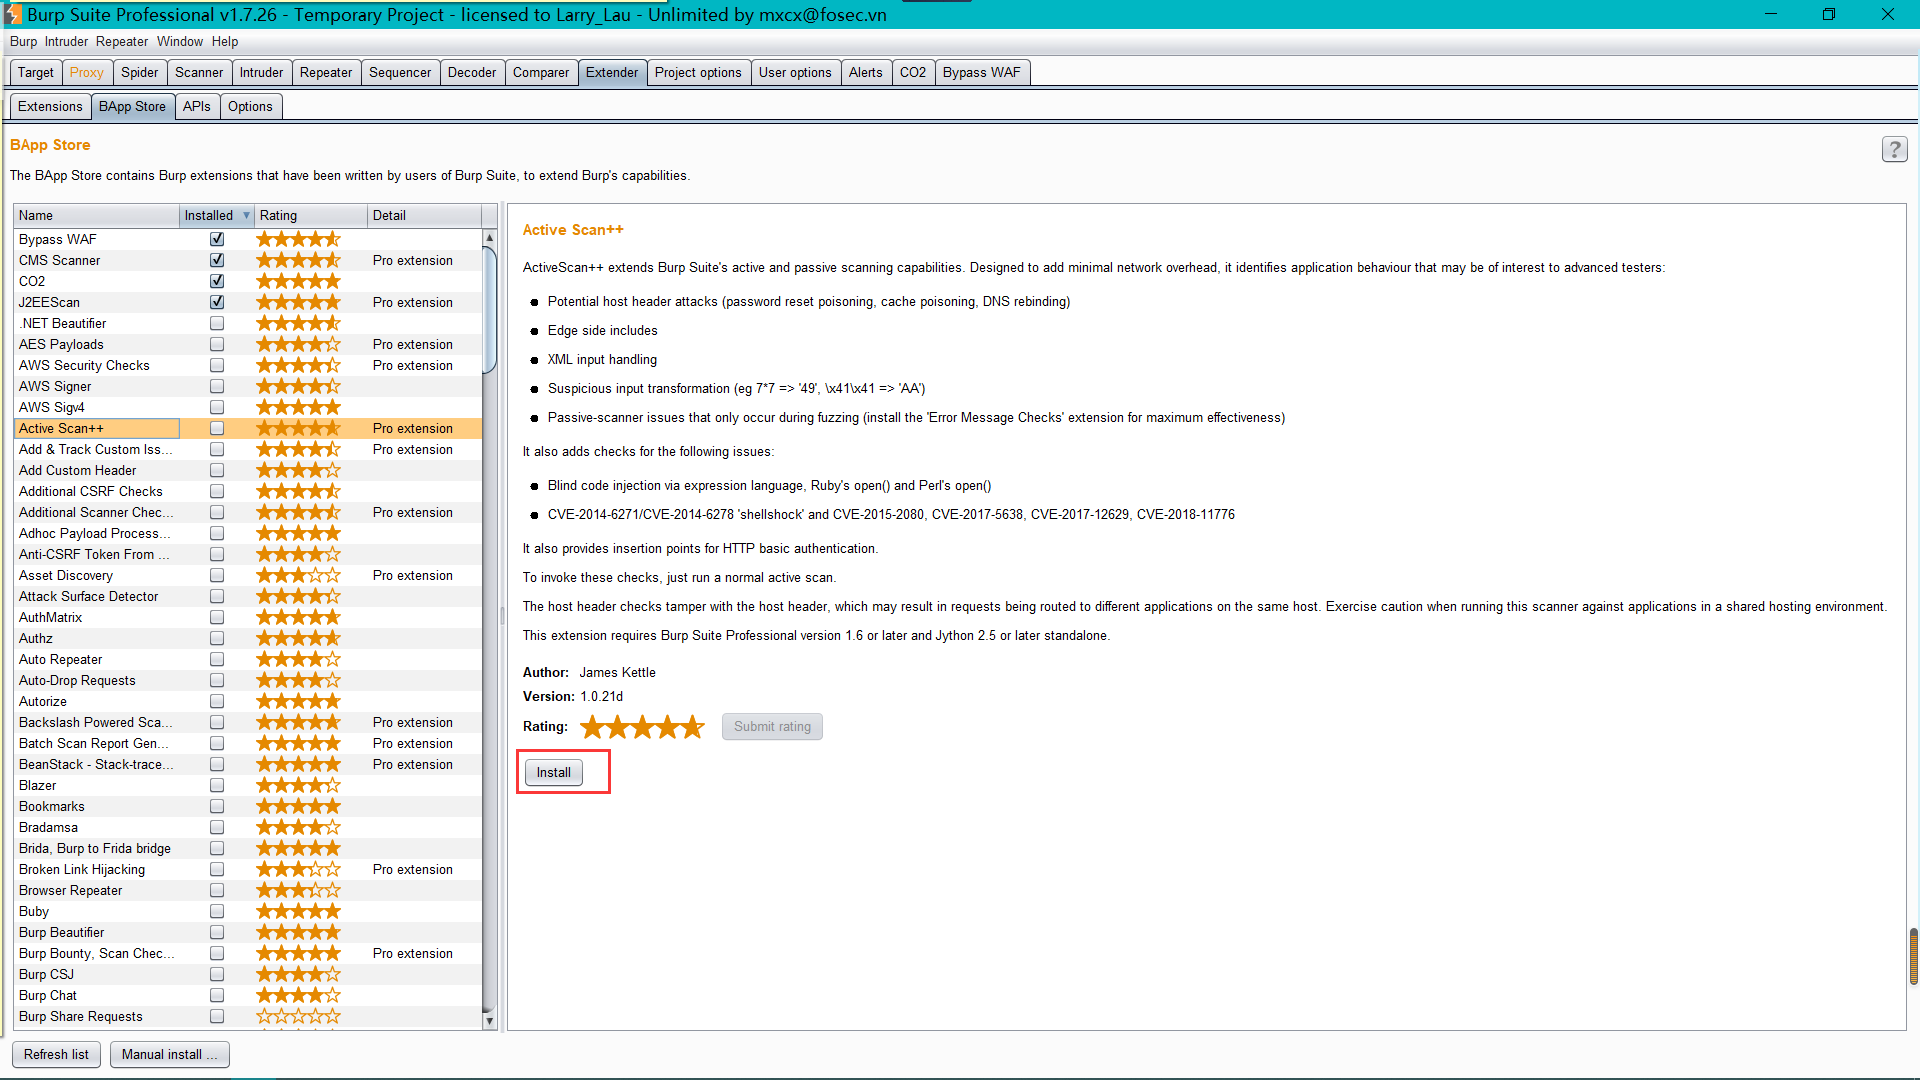Click the first star in the Rating field
Viewport: 1920px width, 1080px height.
coord(593,727)
